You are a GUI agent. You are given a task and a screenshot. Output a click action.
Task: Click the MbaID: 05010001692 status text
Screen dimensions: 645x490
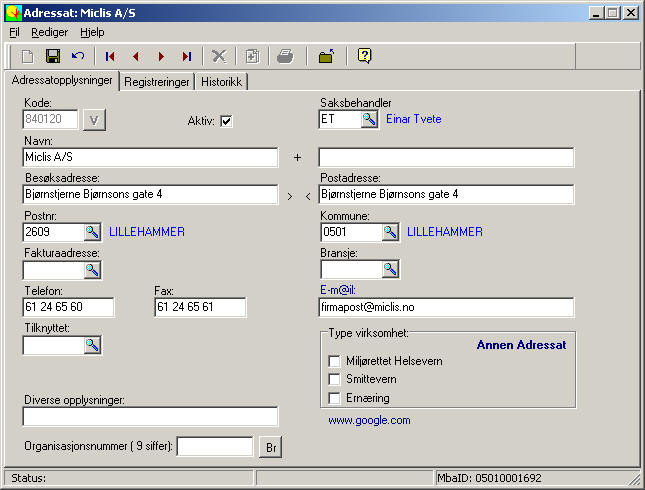[x=489, y=478]
